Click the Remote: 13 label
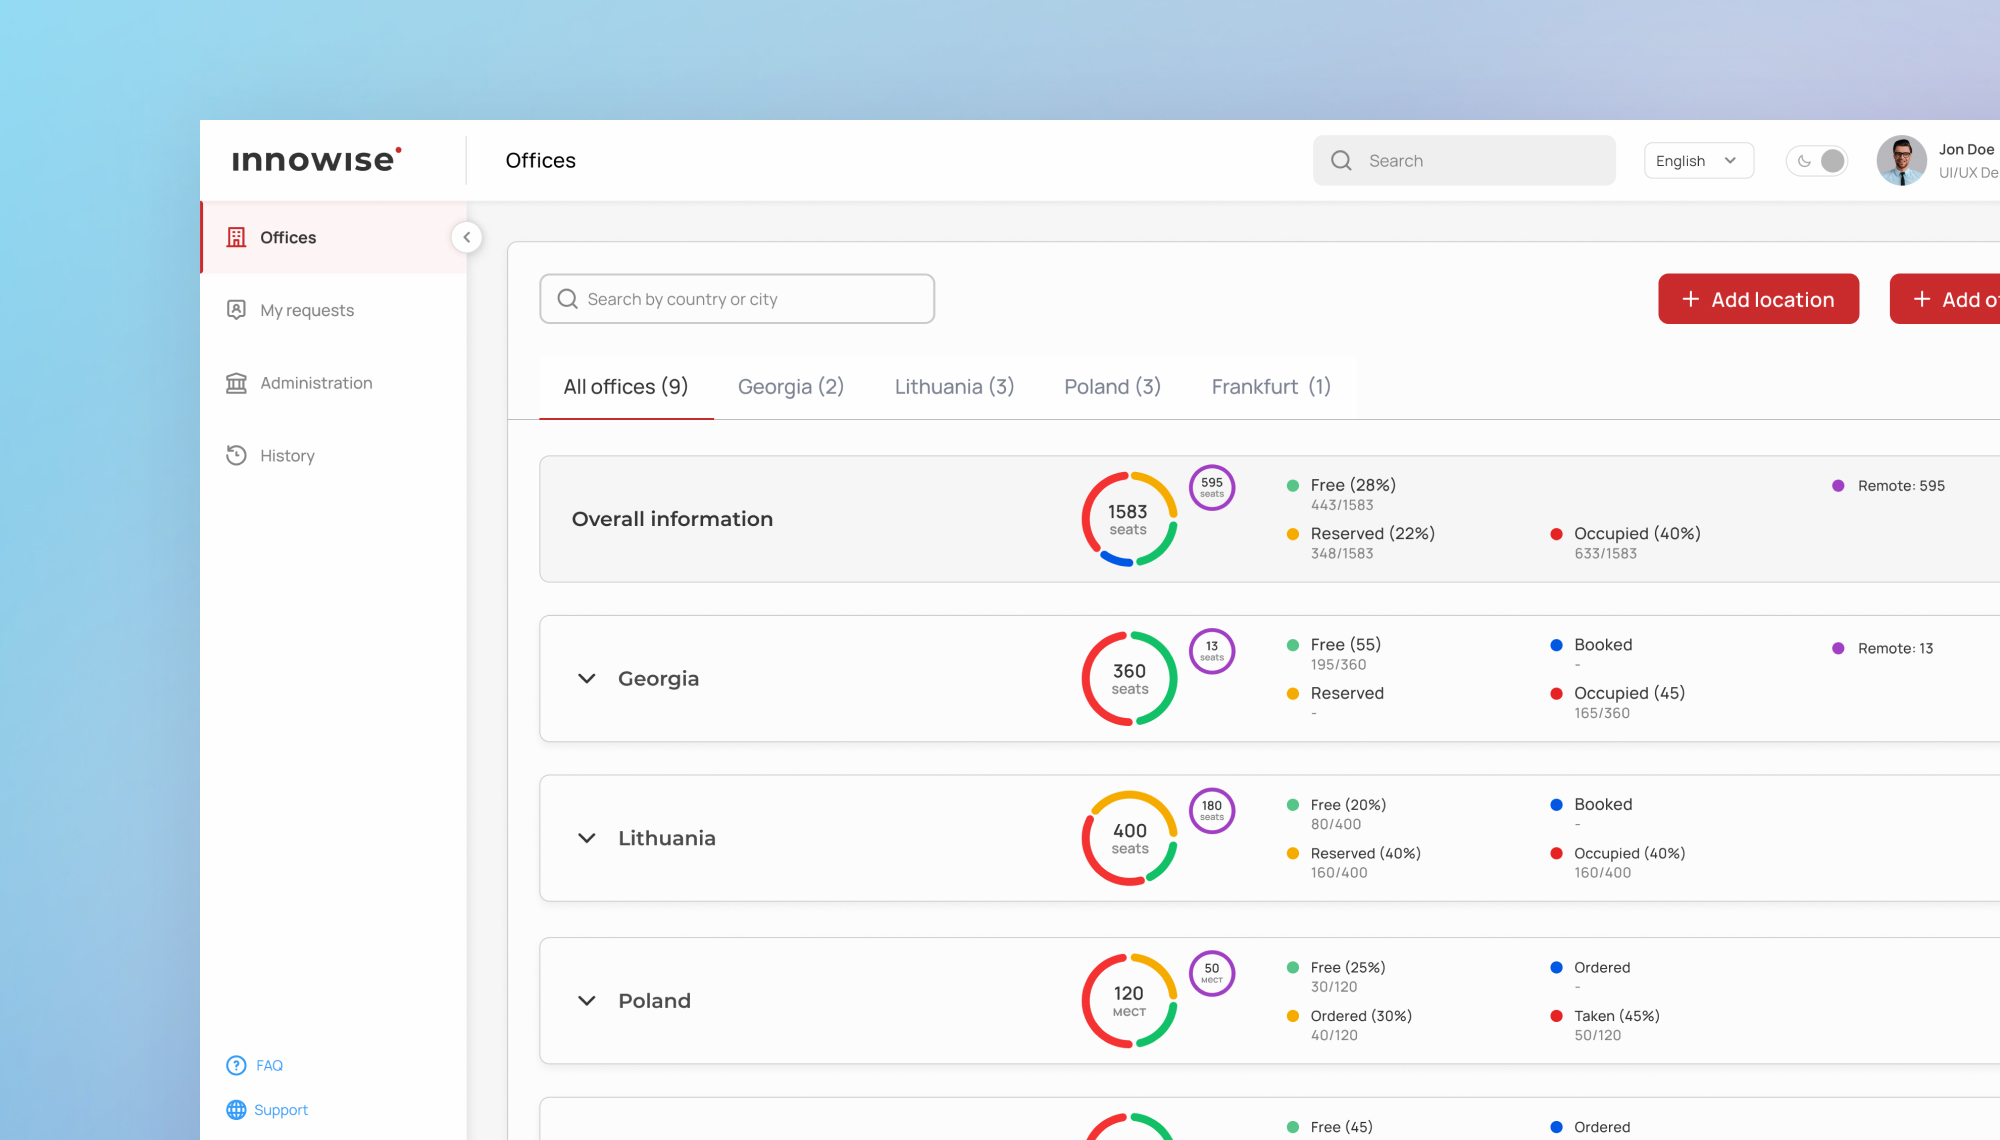 coord(1896,649)
